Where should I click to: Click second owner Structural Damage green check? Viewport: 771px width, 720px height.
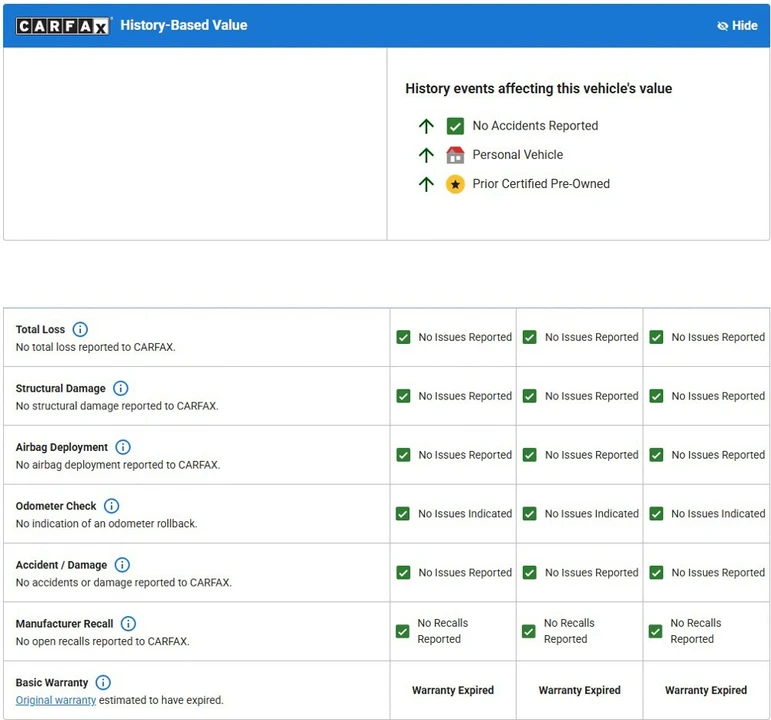[x=530, y=396]
